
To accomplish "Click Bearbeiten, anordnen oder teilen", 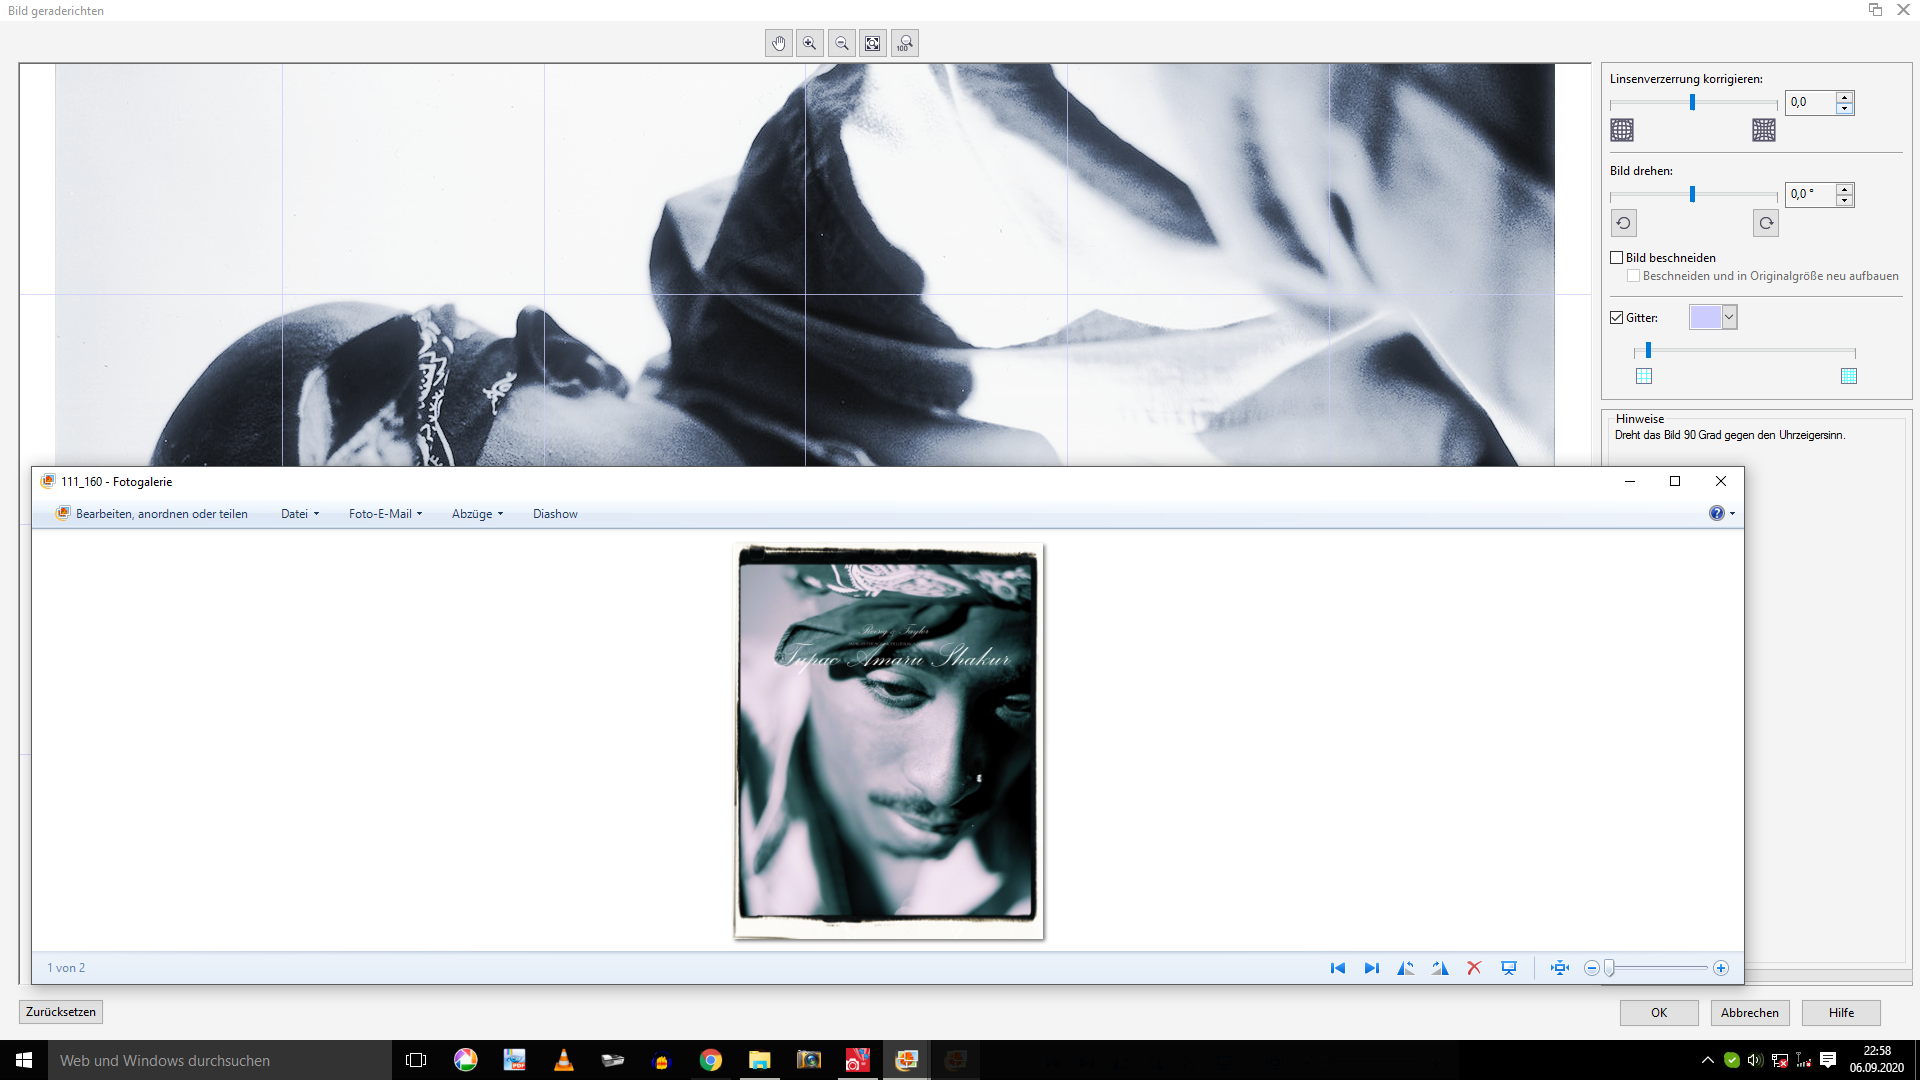I will [x=152, y=514].
